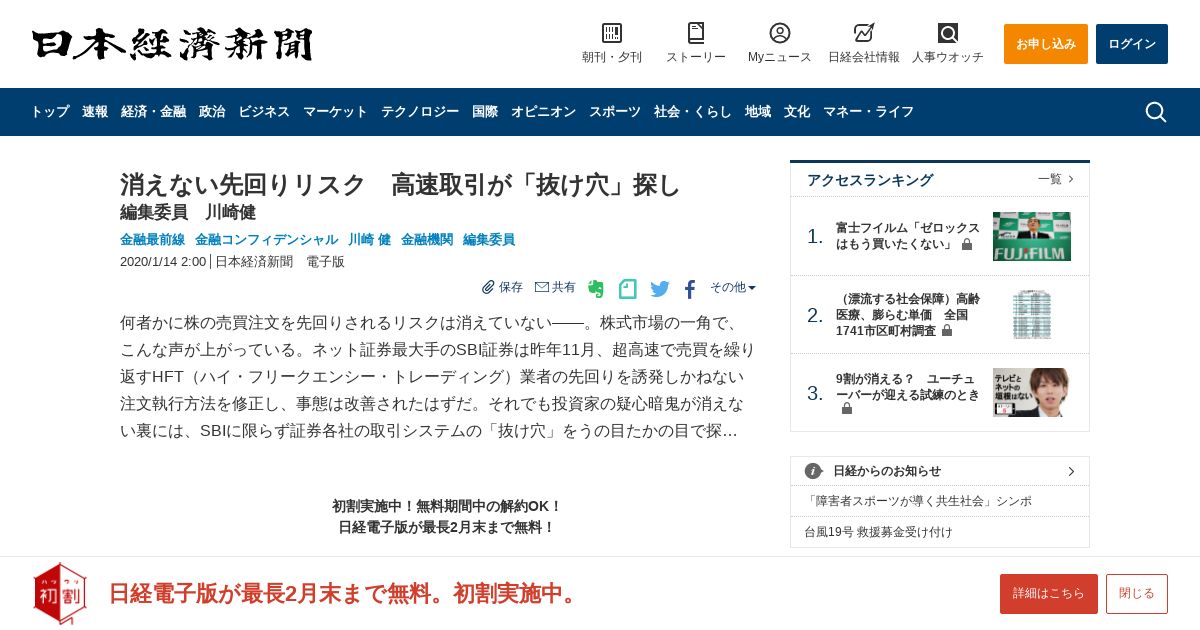1200x630 pixels.
Task: Open 金融機関 tag link
Action: pyautogui.click(x=427, y=240)
